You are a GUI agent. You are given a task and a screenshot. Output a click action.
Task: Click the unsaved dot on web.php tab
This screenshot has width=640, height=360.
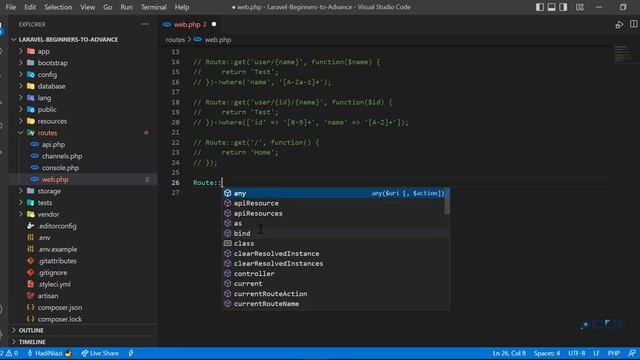tap(214, 24)
